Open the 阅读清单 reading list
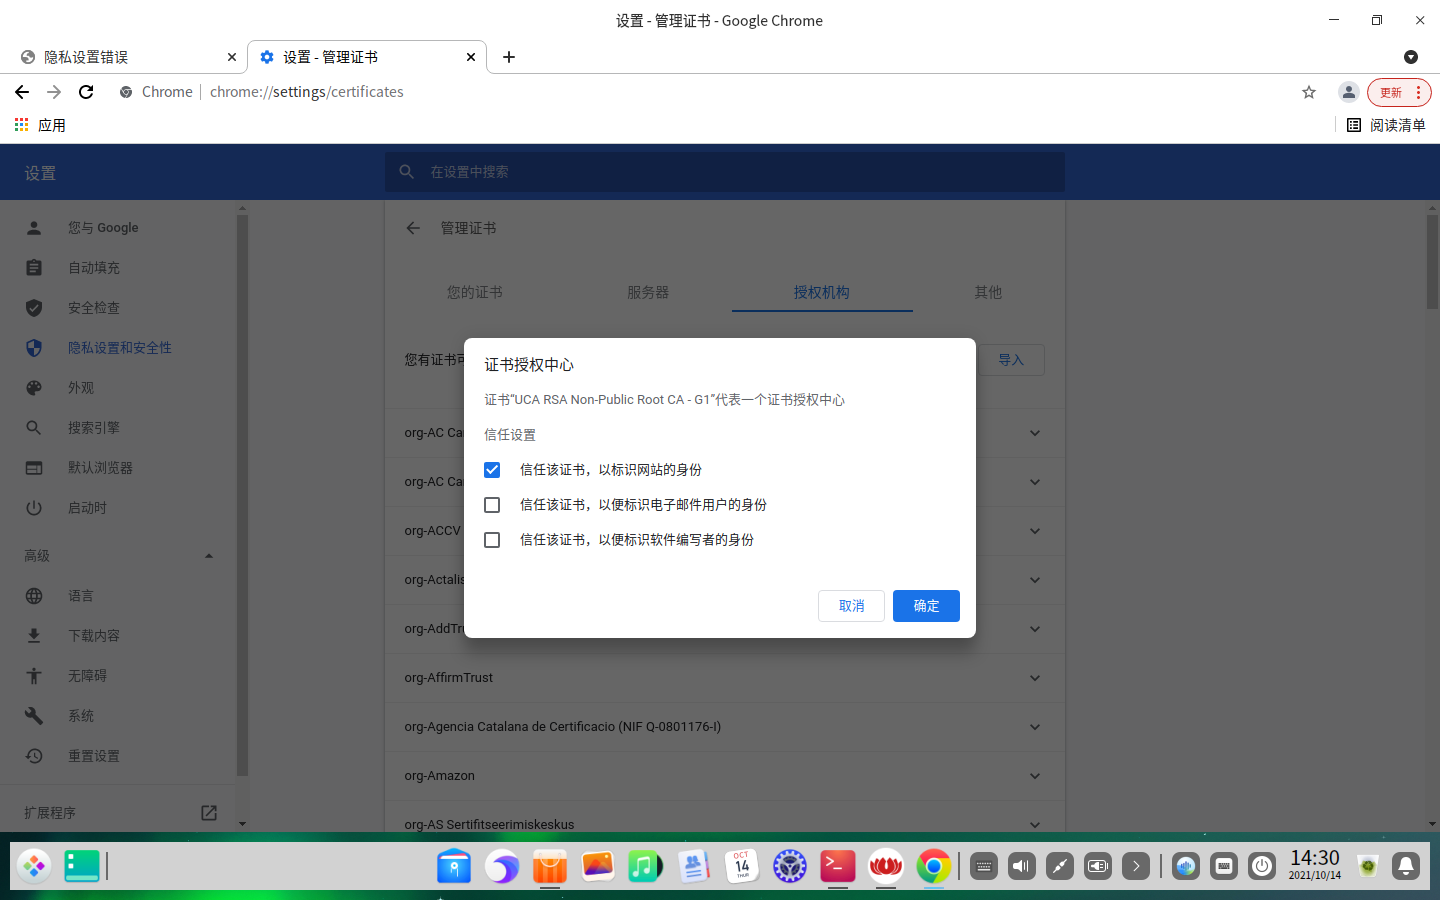This screenshot has width=1440, height=900. pos(1386,125)
